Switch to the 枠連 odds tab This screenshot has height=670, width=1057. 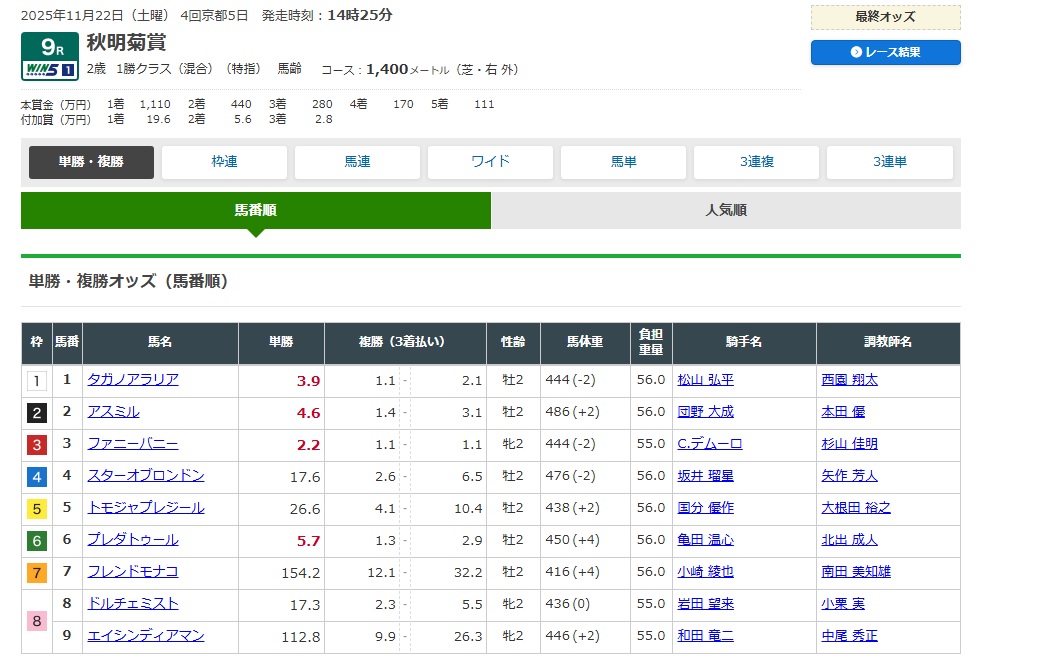(x=224, y=162)
